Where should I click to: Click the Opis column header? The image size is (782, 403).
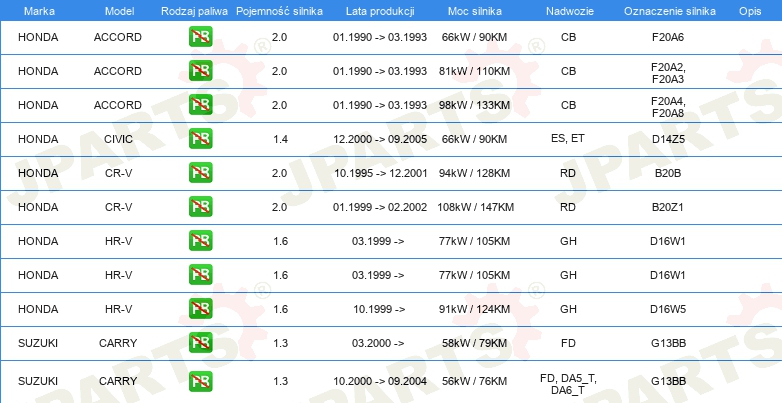click(750, 11)
